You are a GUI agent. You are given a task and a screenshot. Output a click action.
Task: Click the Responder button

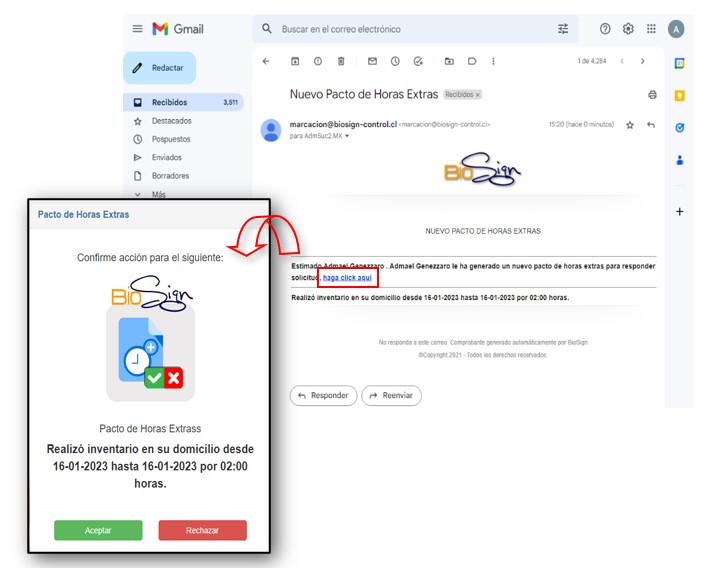[323, 396]
